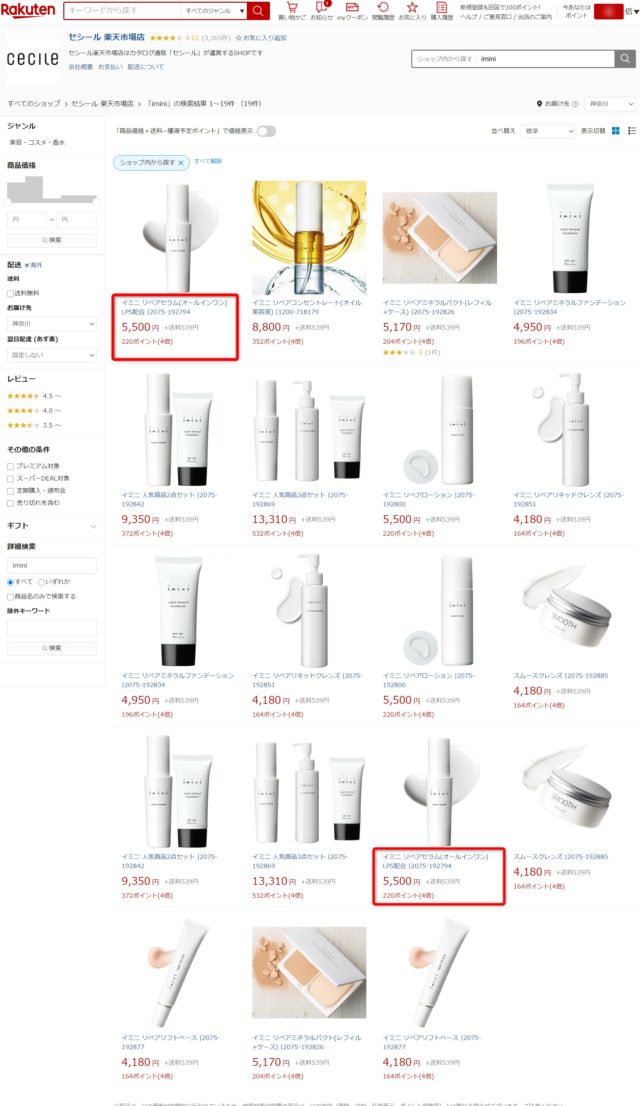Open the notifications (お知らせ) icon
This screenshot has height=1106, width=640.
point(322,8)
